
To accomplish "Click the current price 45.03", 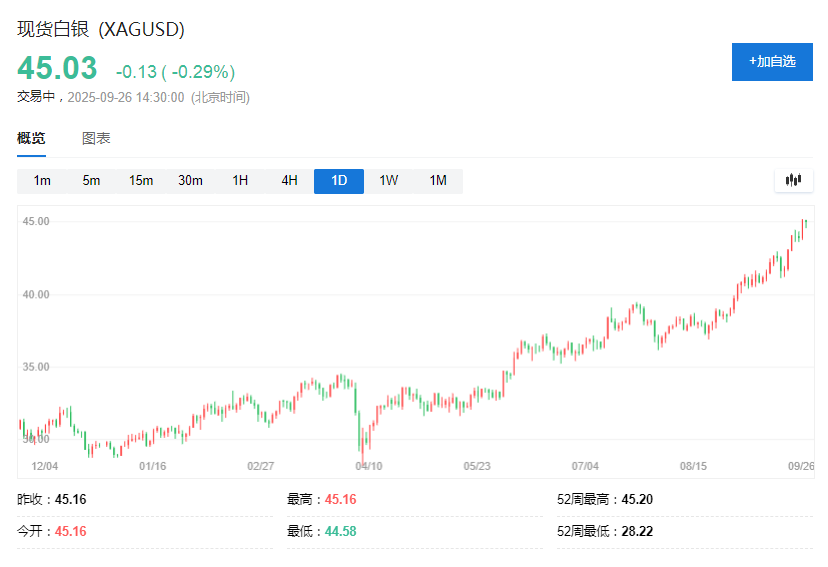I will click(57, 69).
